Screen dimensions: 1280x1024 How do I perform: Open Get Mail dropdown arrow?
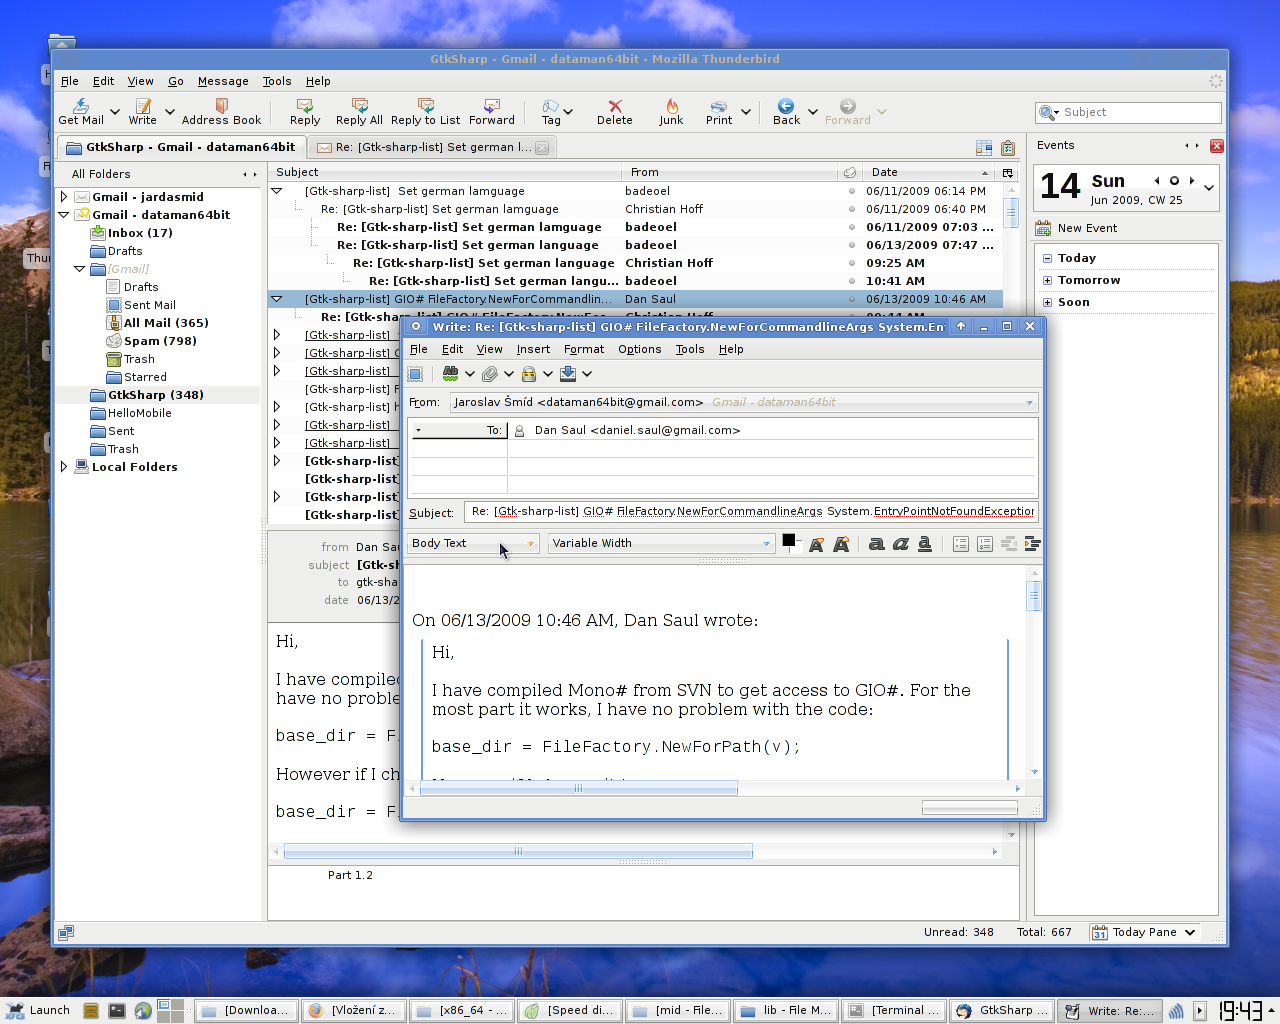pos(115,112)
